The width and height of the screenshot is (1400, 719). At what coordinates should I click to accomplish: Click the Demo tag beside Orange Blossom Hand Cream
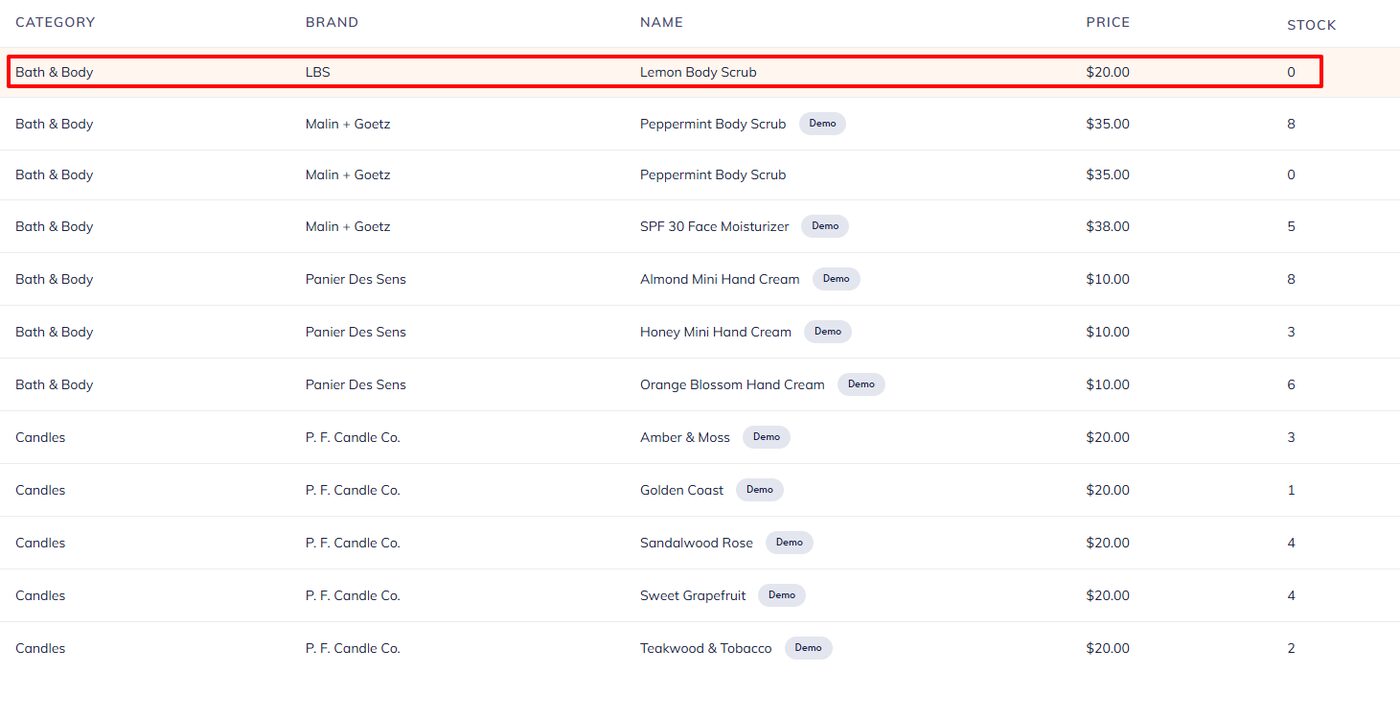pos(860,384)
